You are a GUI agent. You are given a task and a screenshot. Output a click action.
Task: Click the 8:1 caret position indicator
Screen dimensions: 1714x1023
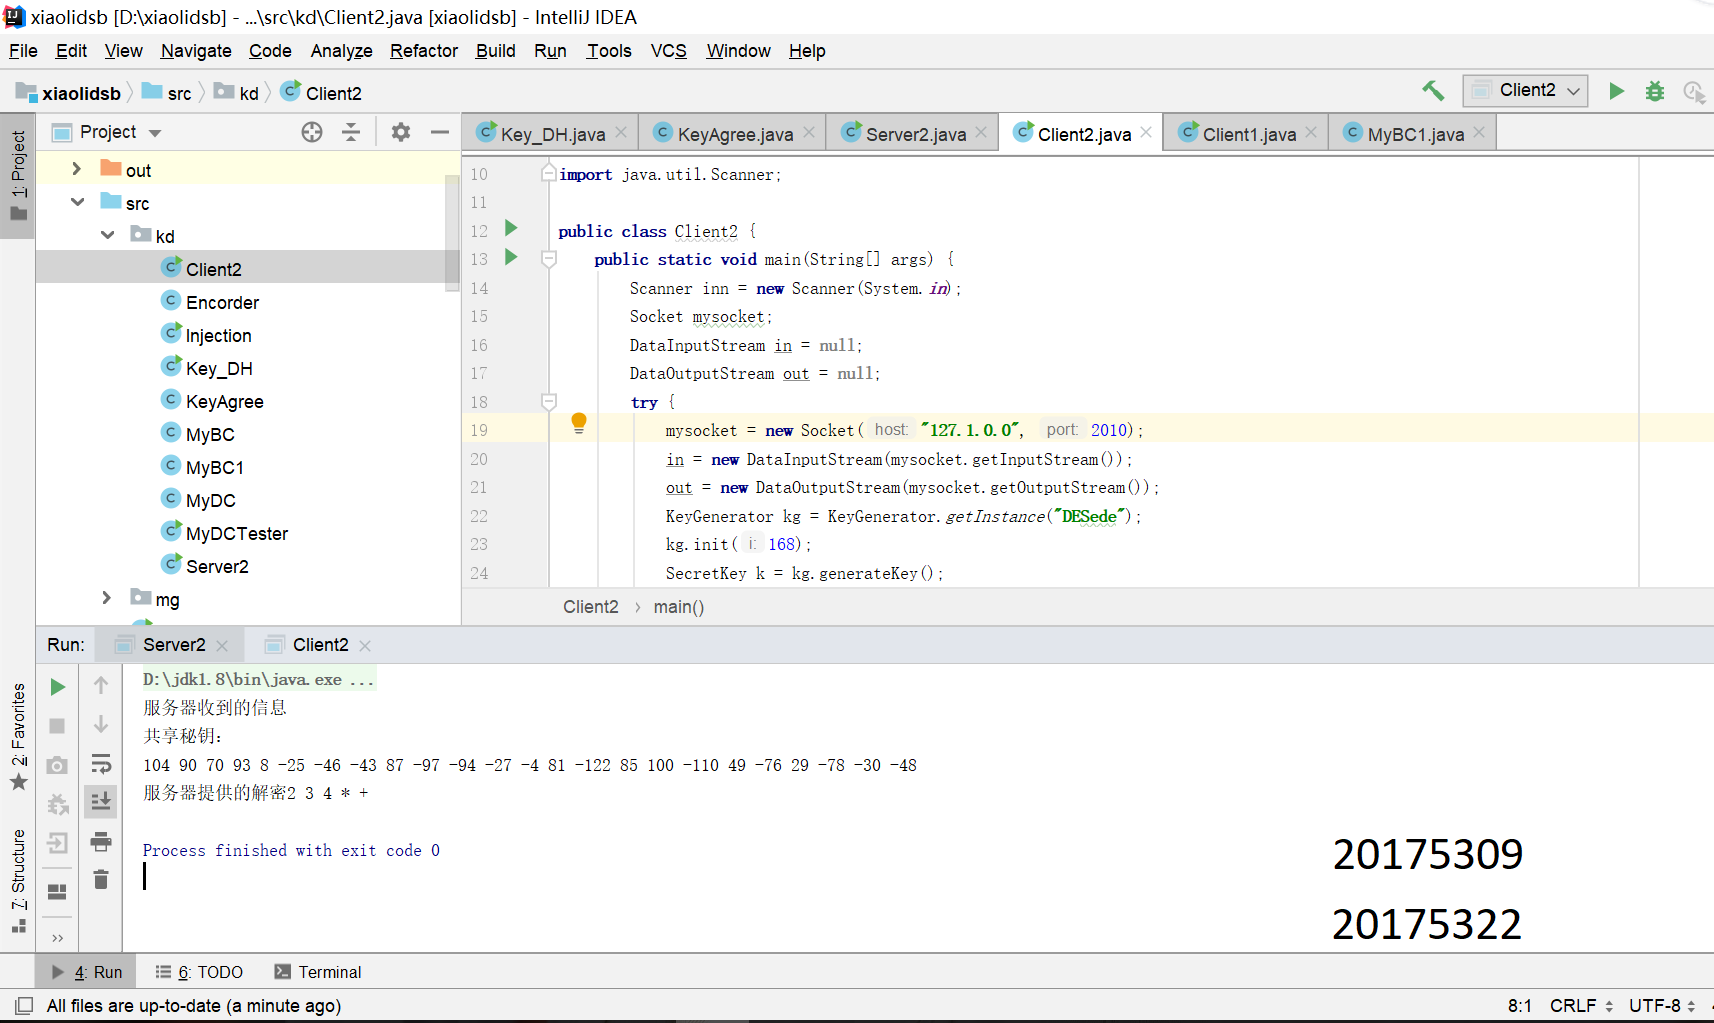coord(1519,1006)
